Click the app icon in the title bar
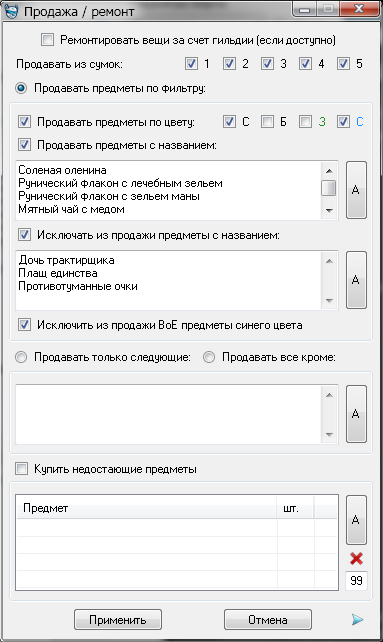The image size is (383, 642). point(11,11)
